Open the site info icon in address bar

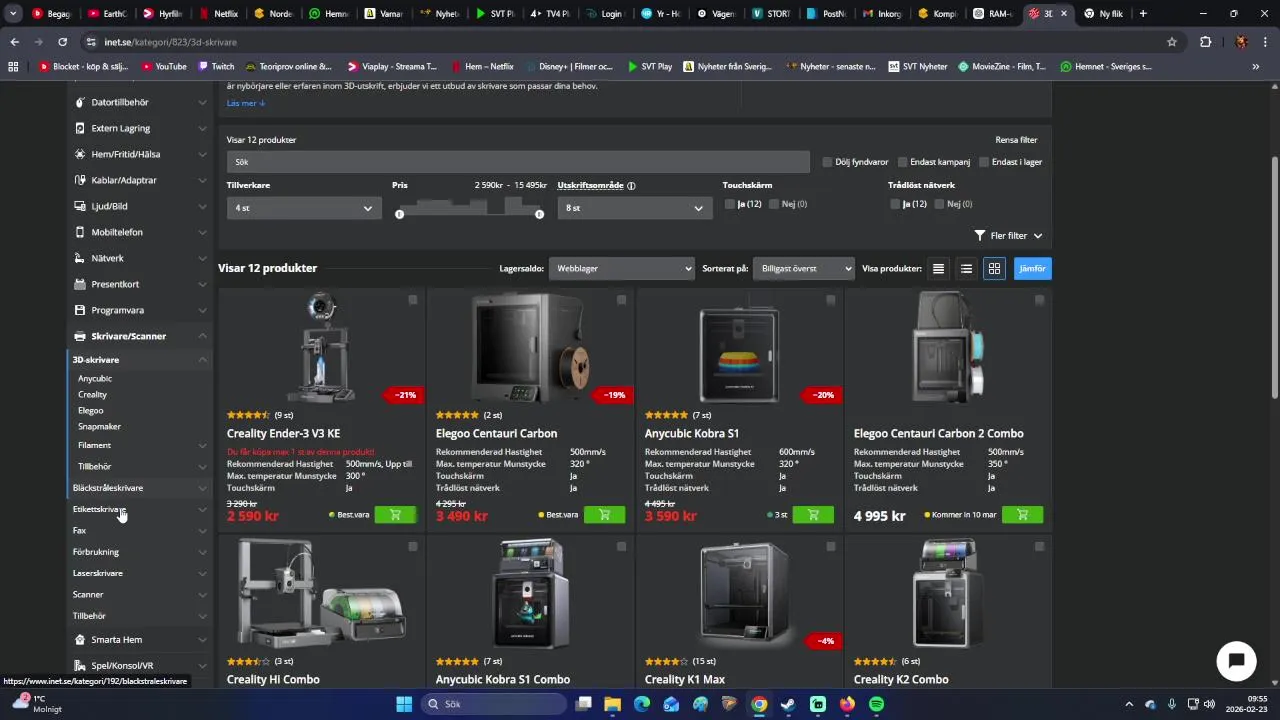click(92, 42)
